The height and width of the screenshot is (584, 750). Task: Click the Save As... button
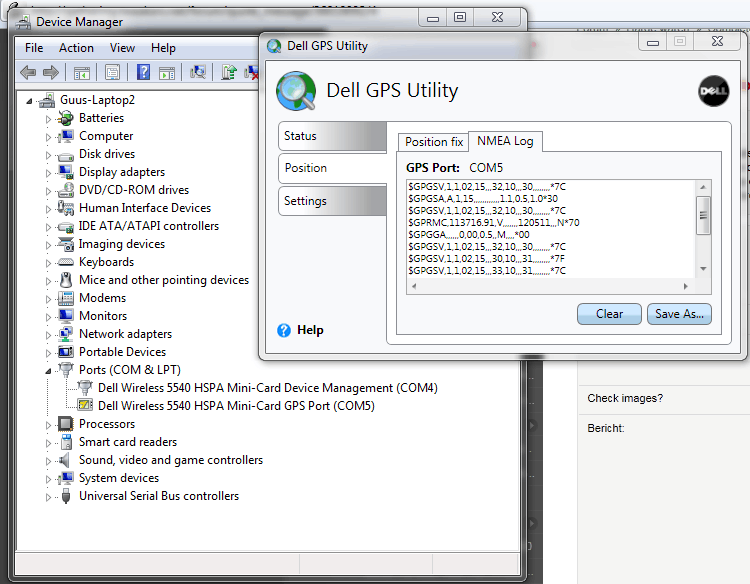coord(679,314)
